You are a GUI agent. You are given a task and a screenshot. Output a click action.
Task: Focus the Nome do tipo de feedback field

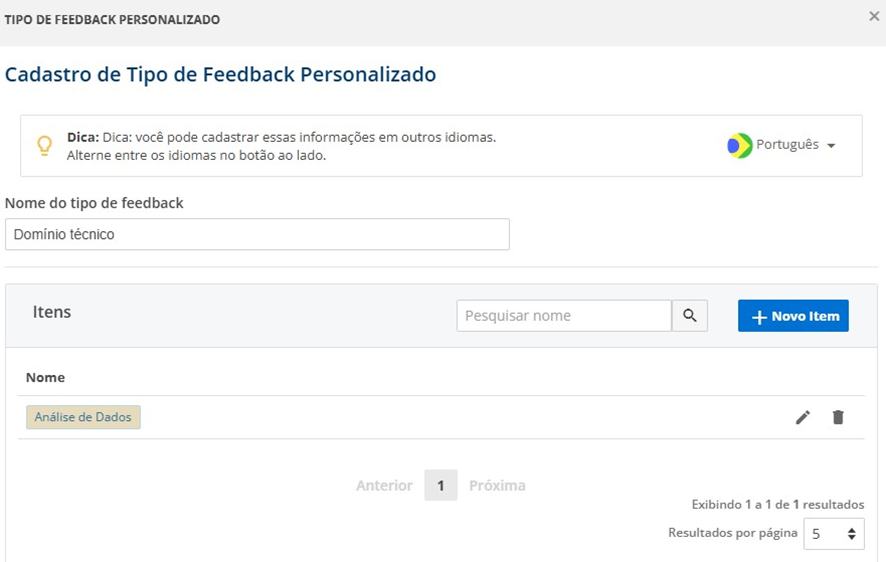click(257, 234)
